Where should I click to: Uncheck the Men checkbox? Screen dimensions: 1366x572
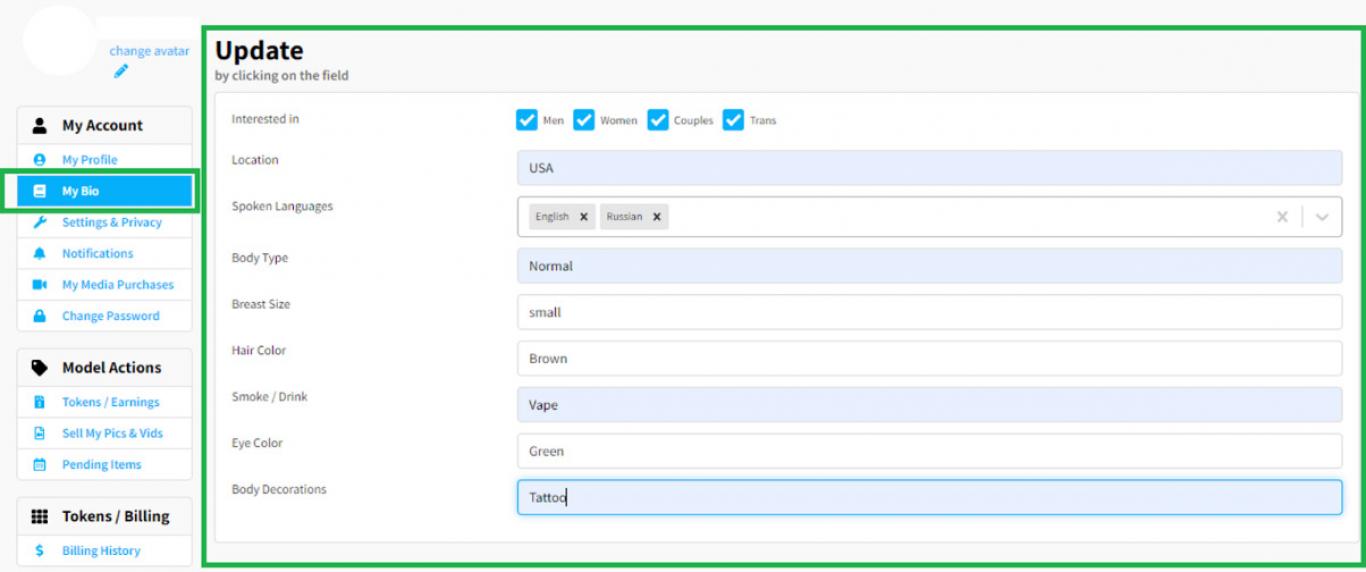tap(527, 120)
